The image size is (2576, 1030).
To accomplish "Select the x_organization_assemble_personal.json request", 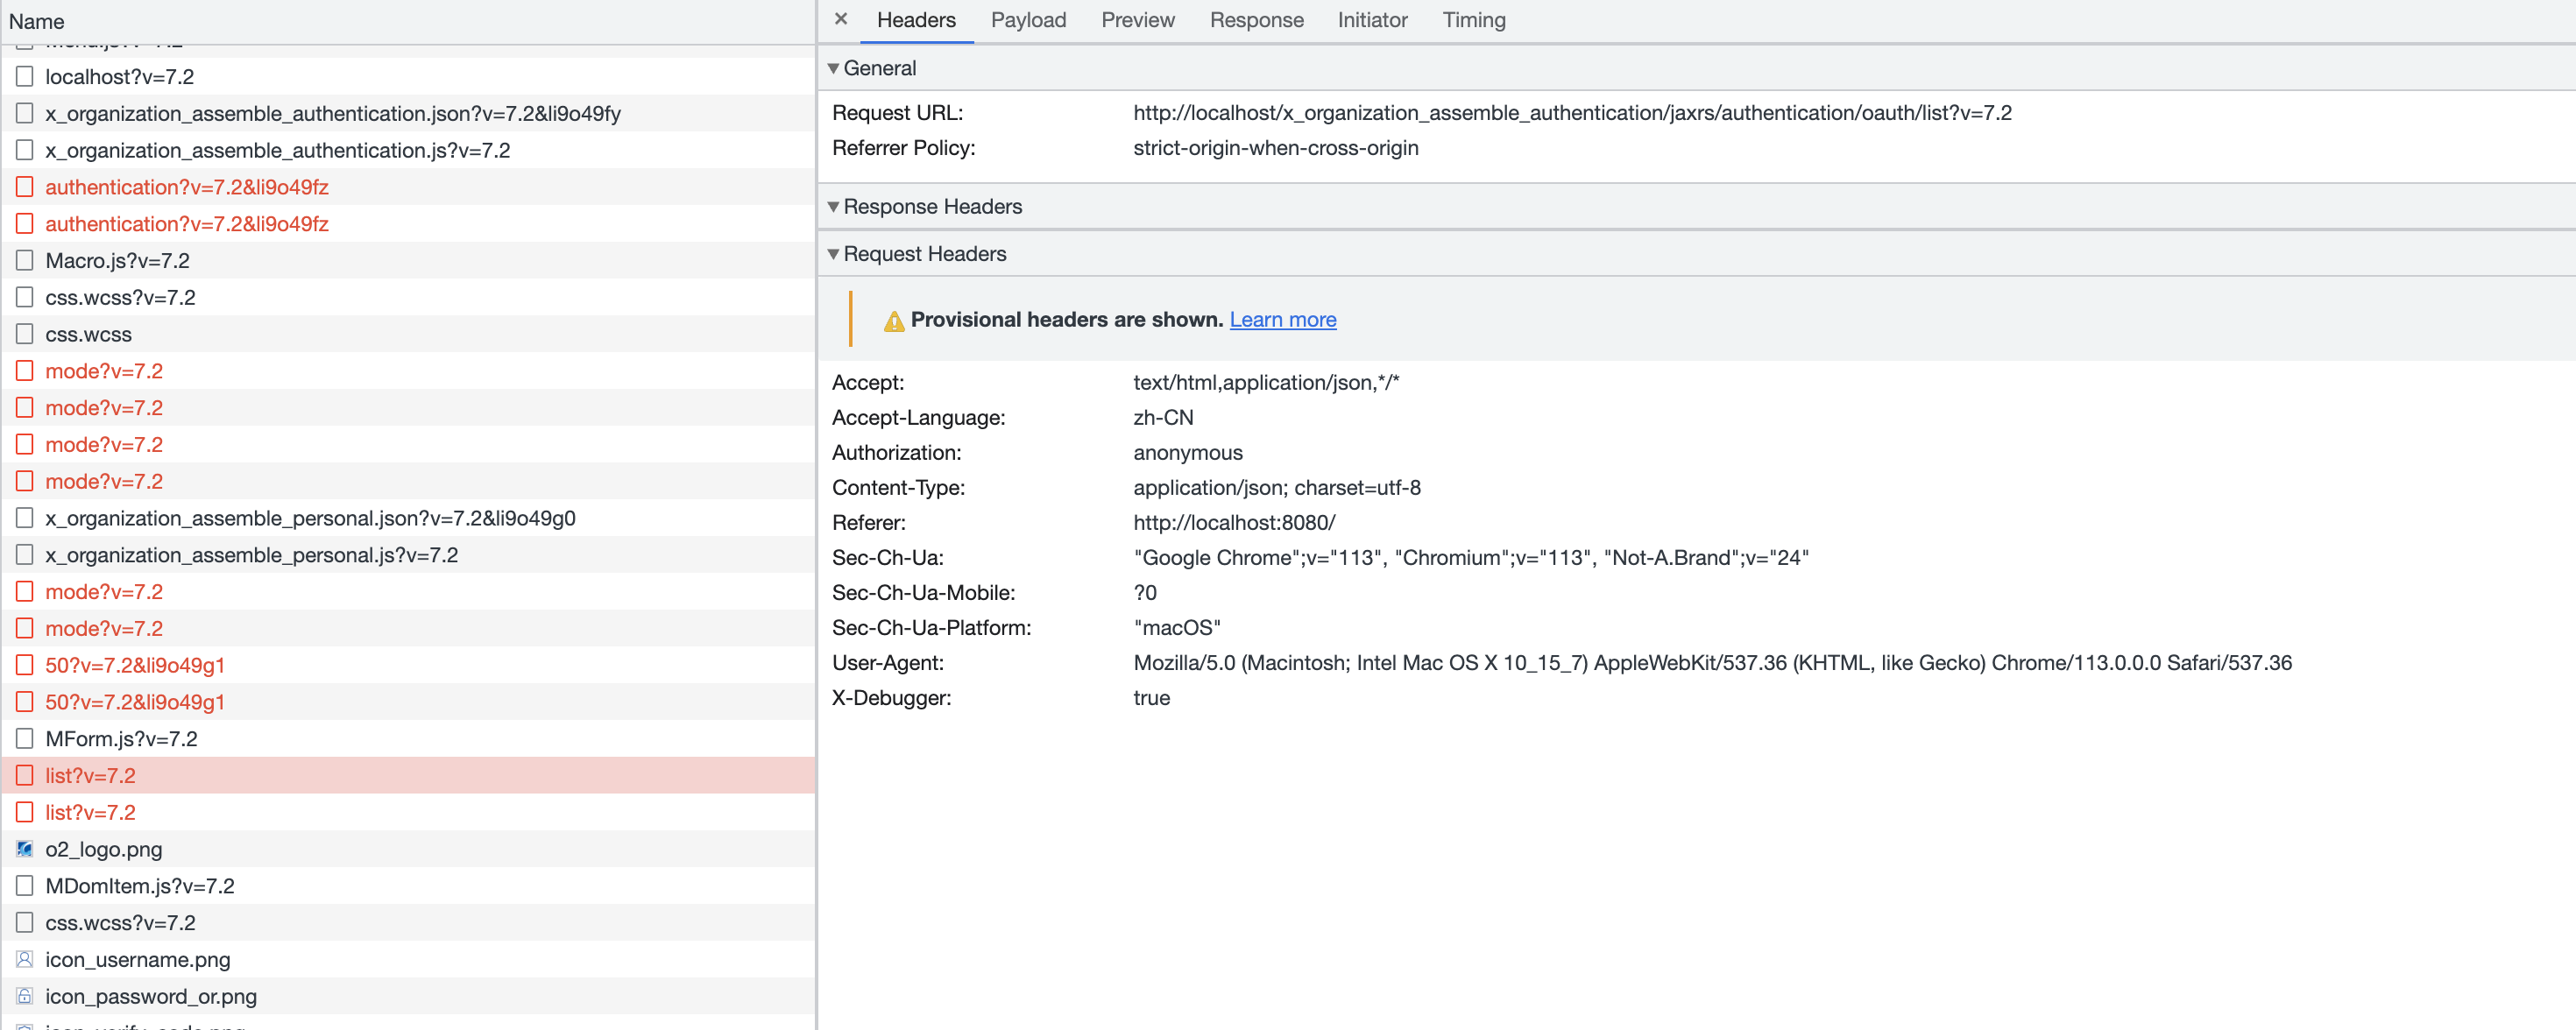I will [x=310, y=518].
